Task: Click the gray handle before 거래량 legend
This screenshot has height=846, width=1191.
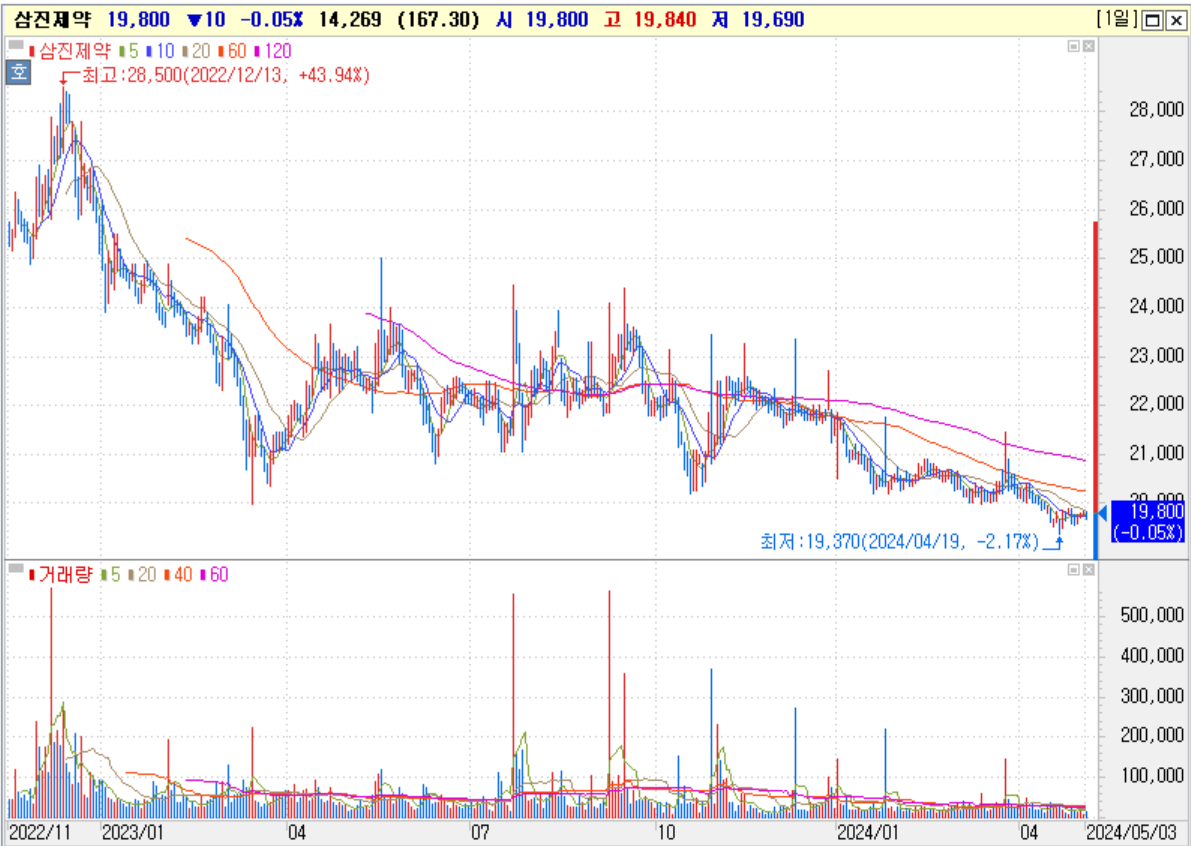Action: [16, 569]
